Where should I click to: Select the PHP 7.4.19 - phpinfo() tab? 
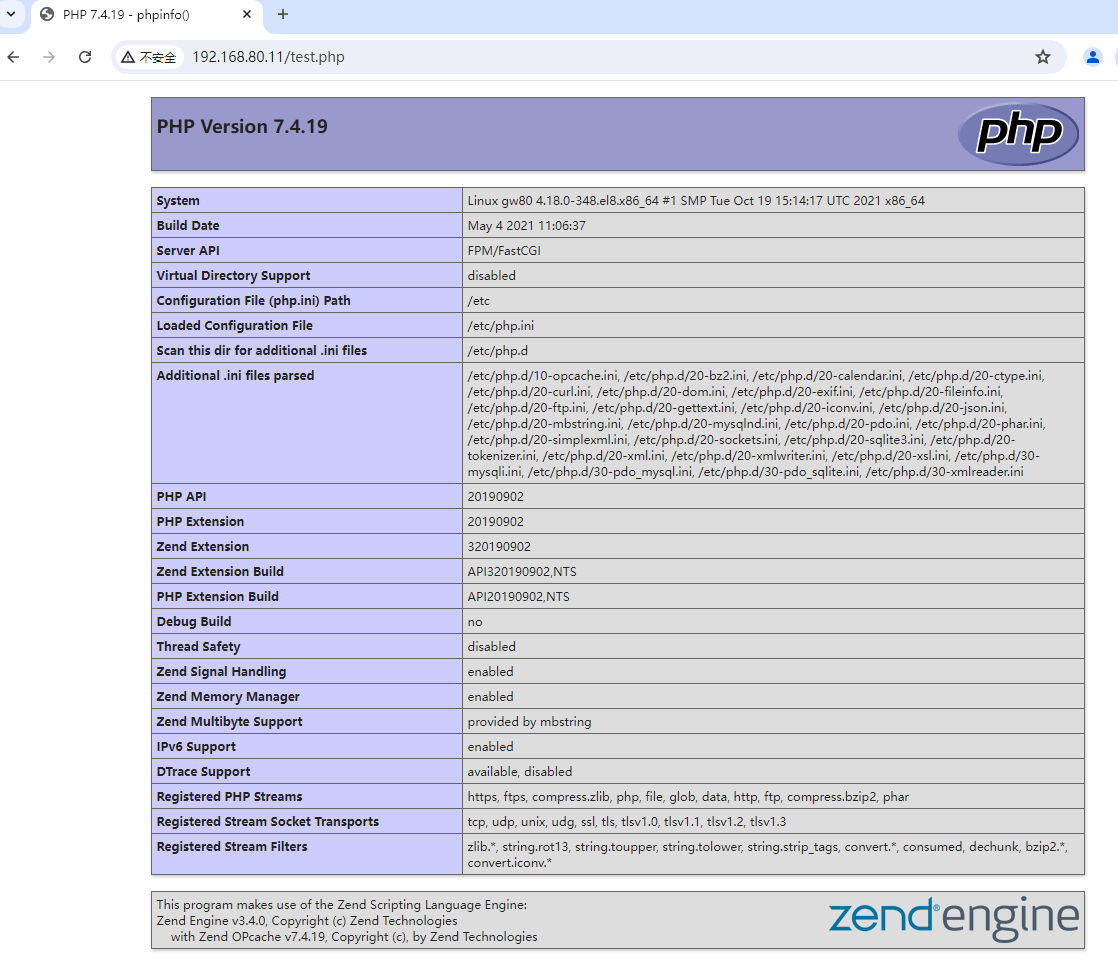(146, 15)
